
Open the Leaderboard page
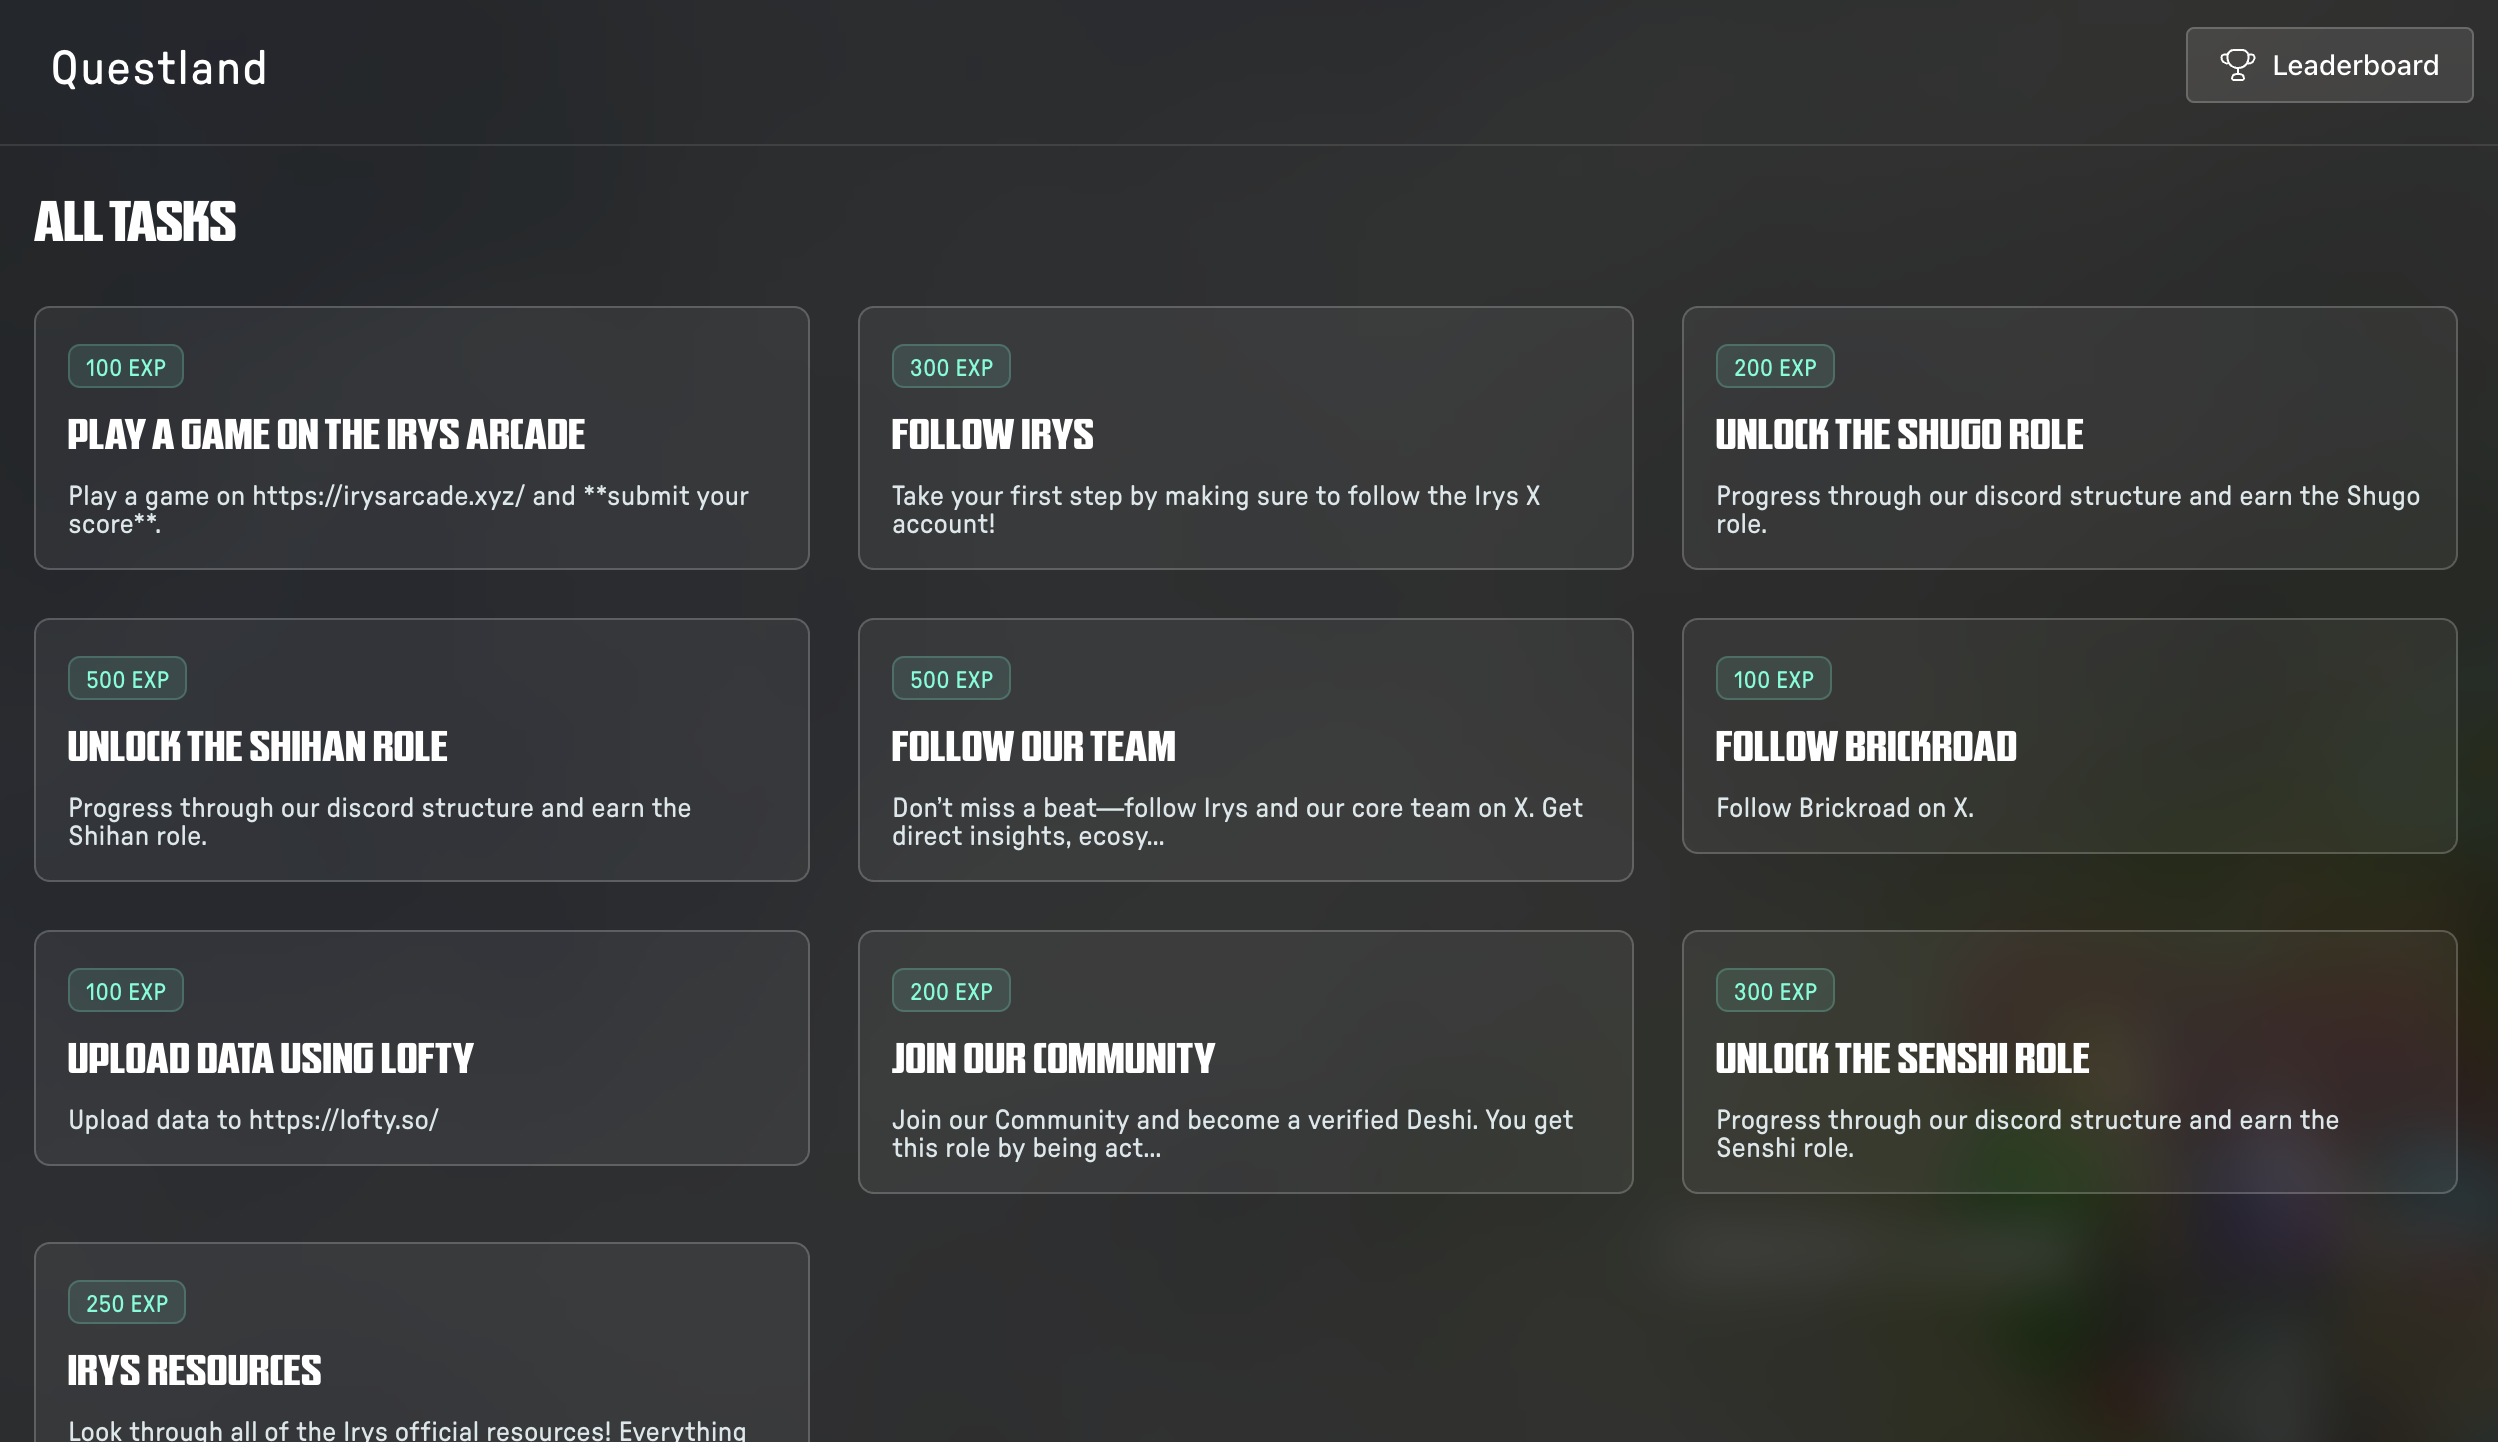point(2329,65)
